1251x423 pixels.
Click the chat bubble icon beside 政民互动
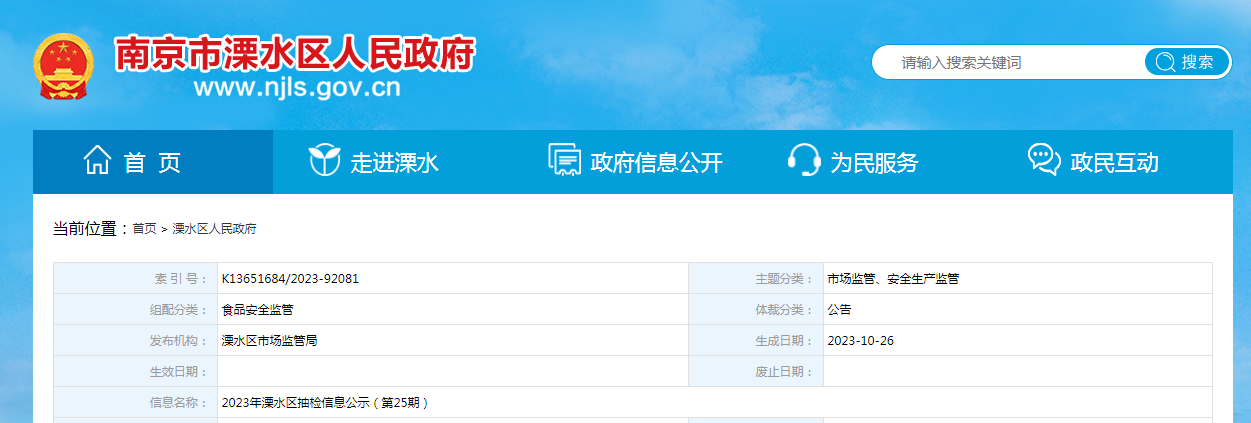click(1044, 159)
